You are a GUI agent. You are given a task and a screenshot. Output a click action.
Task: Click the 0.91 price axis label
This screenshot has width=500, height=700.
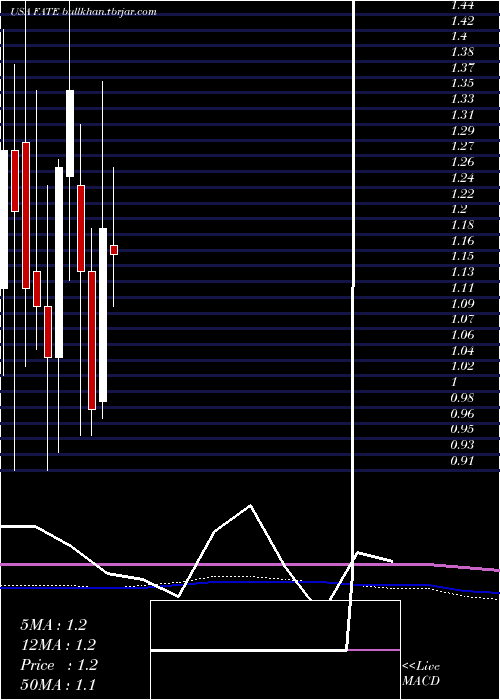point(462,461)
